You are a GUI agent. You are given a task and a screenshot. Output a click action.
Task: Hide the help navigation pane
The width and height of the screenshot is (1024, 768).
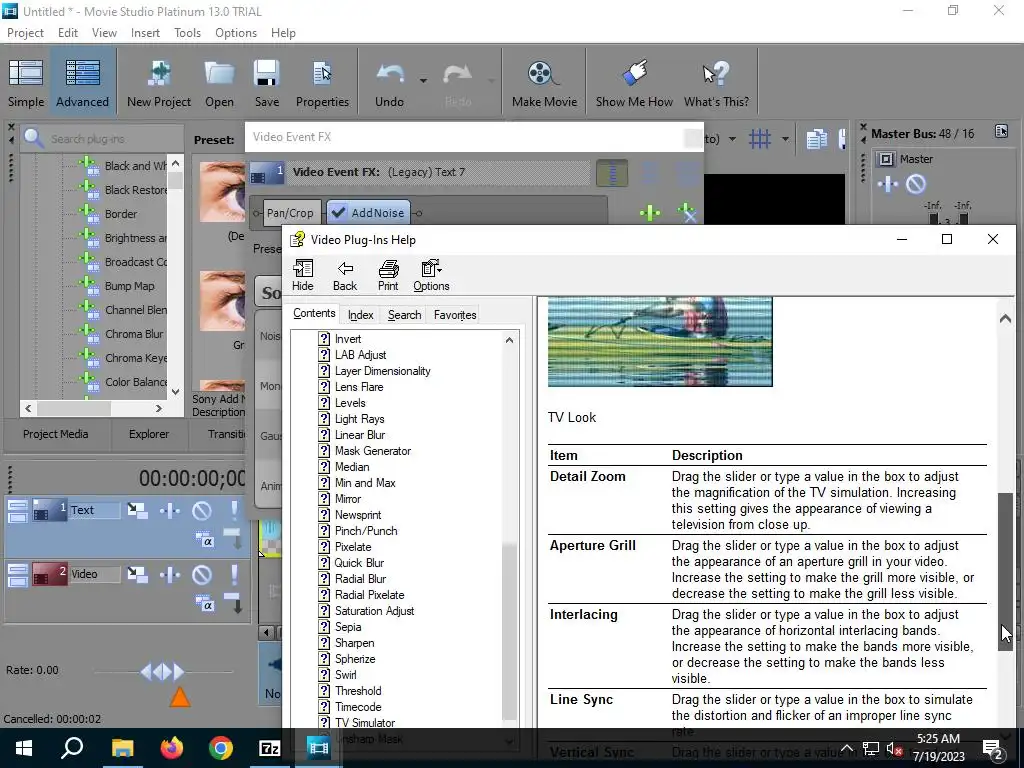pos(302,275)
